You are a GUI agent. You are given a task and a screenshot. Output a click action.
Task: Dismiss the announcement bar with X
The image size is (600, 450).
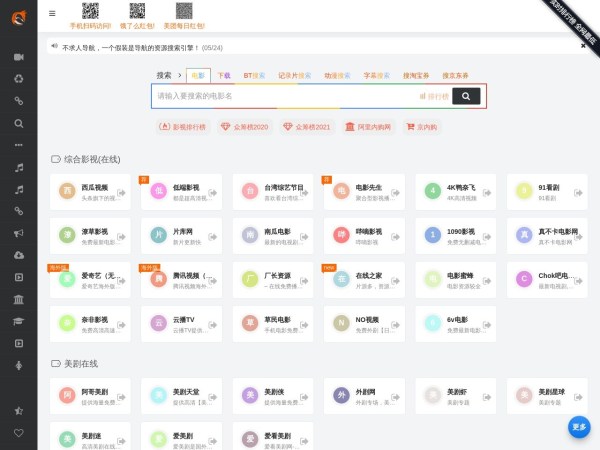pyautogui.click(x=583, y=46)
